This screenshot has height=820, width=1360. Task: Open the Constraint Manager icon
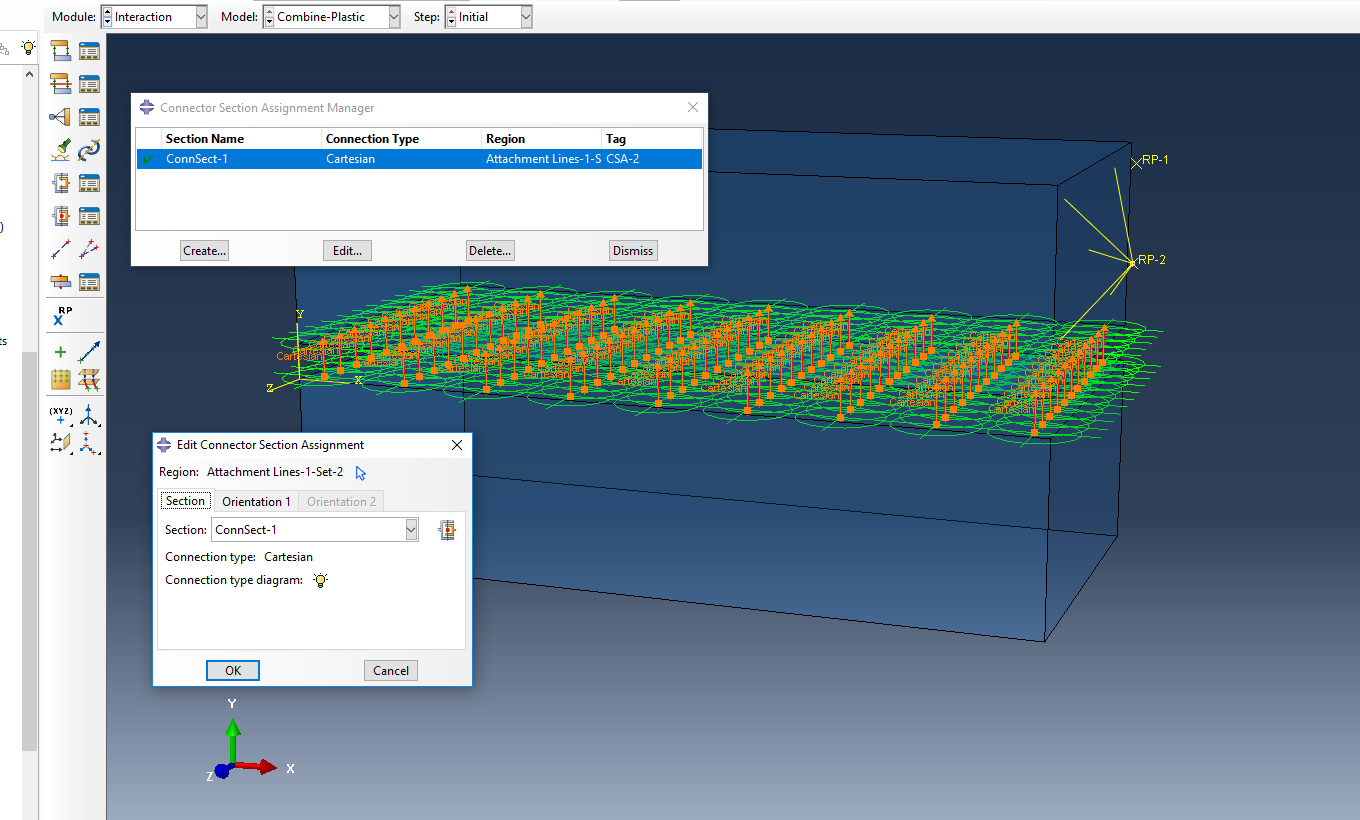pos(90,117)
